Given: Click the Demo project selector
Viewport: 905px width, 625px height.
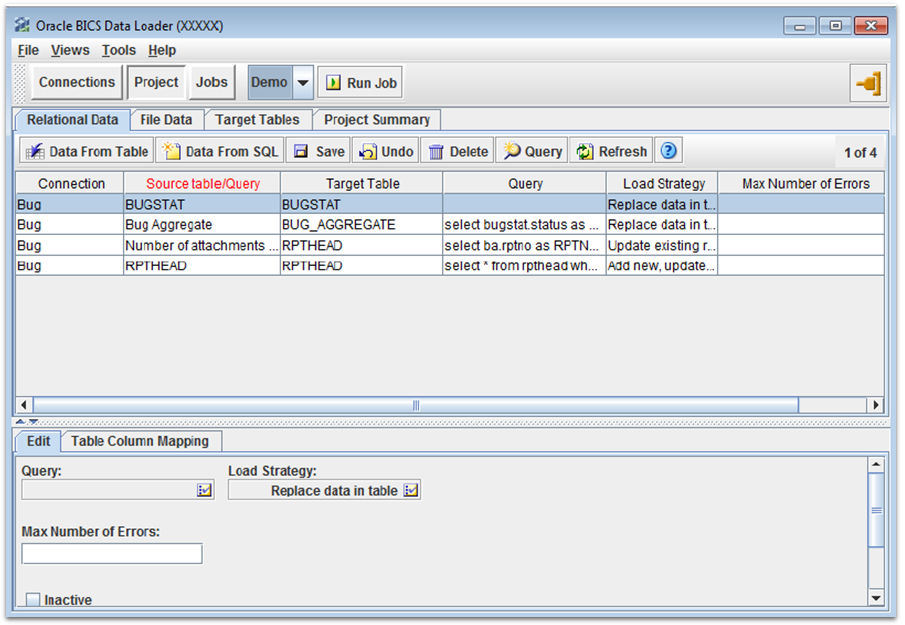Looking at the screenshot, I should pos(270,83).
